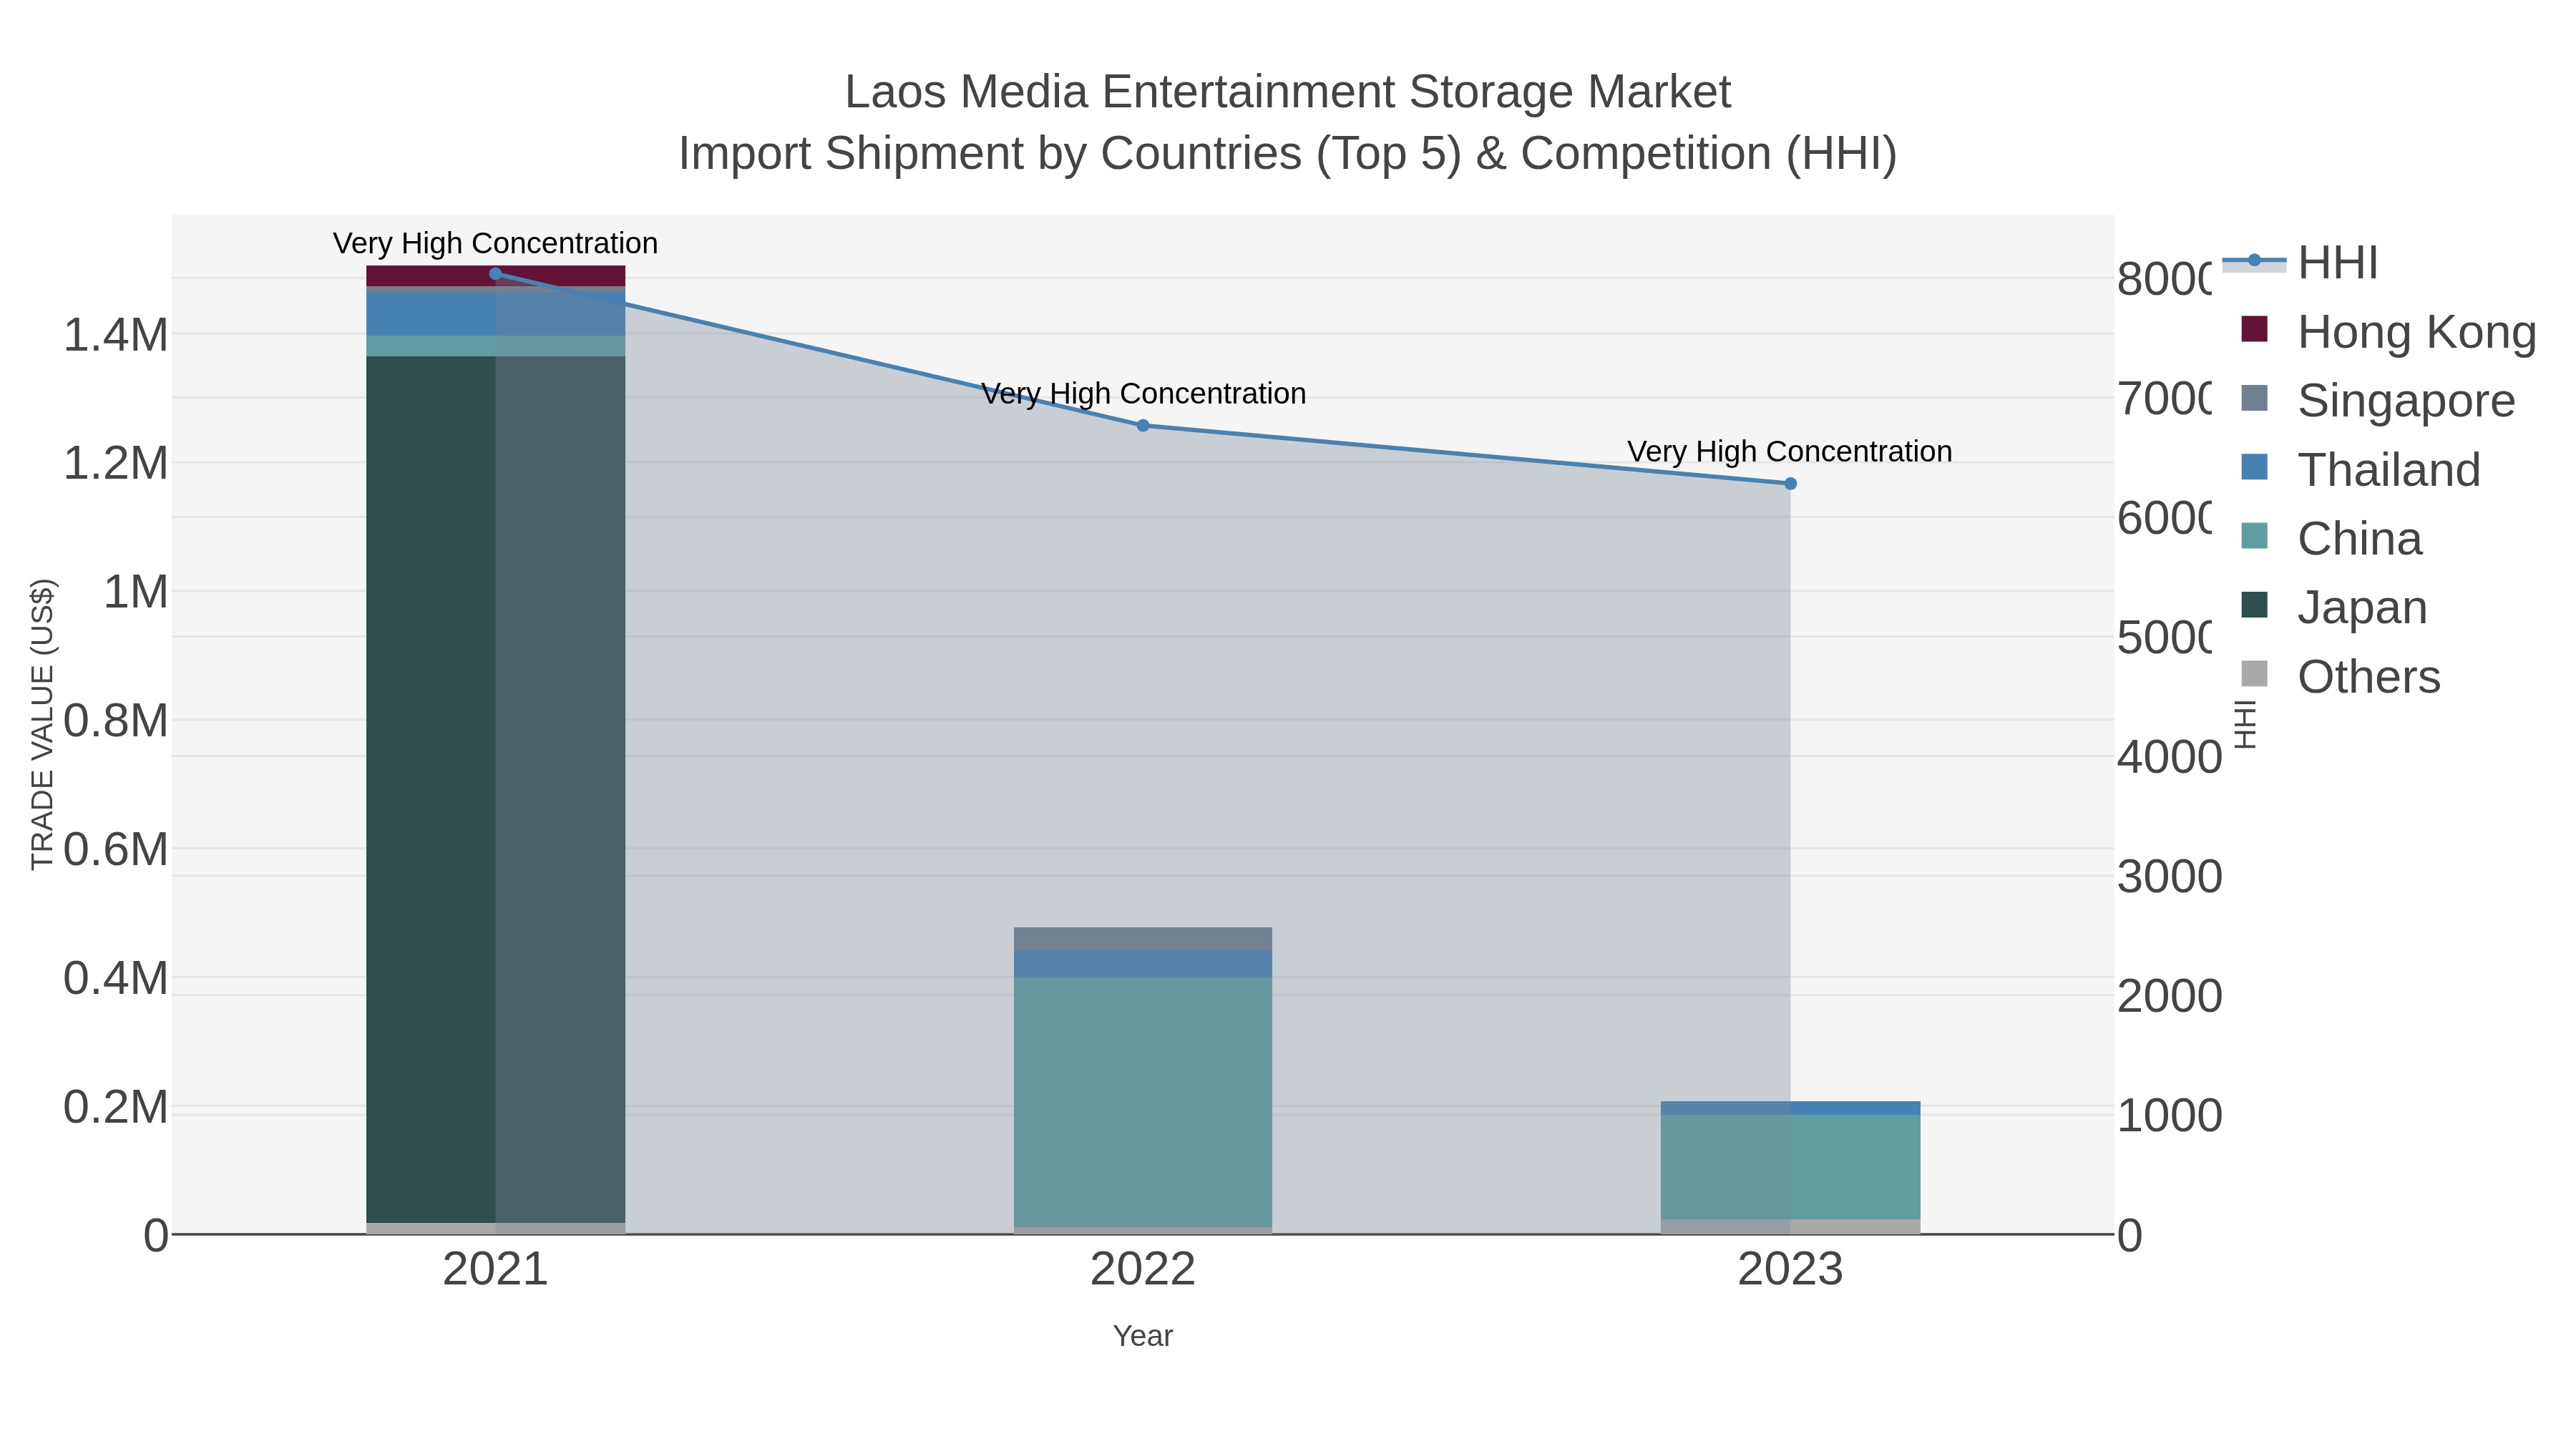Click the Very High Concentration label above 2022
The width and height of the screenshot is (2576, 1449).
pos(1143,393)
